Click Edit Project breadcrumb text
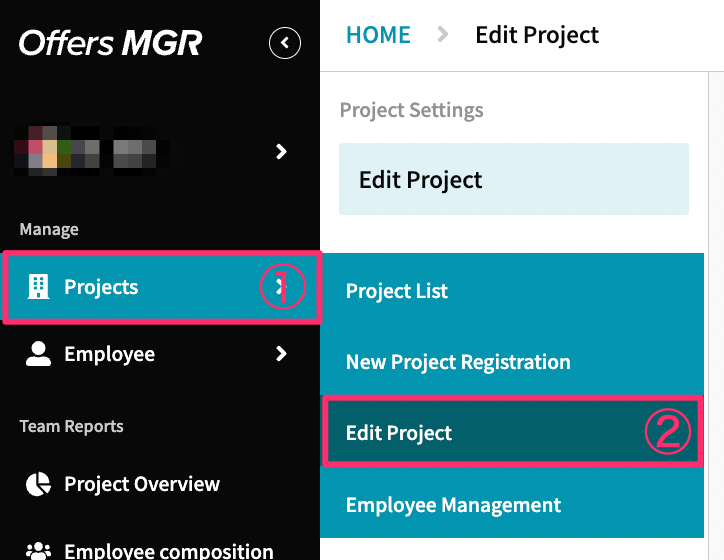Image resolution: width=724 pixels, height=560 pixels. [537, 35]
